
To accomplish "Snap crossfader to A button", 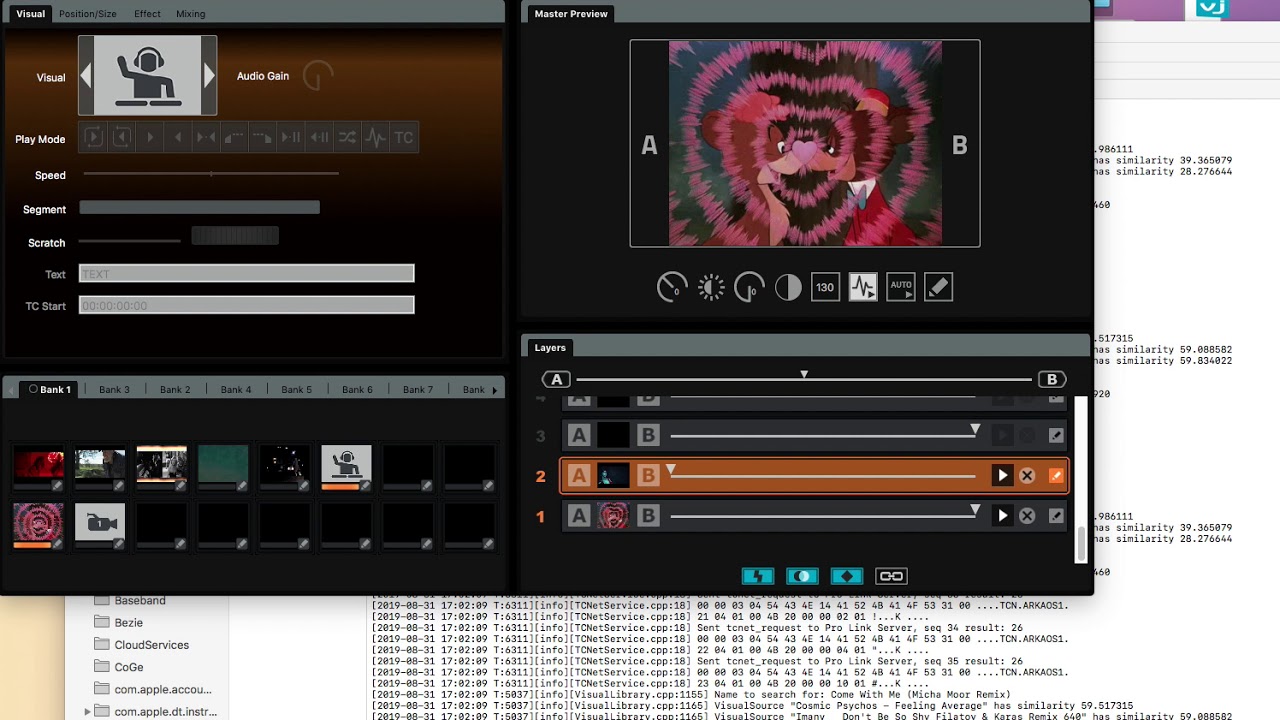I will (x=557, y=380).
